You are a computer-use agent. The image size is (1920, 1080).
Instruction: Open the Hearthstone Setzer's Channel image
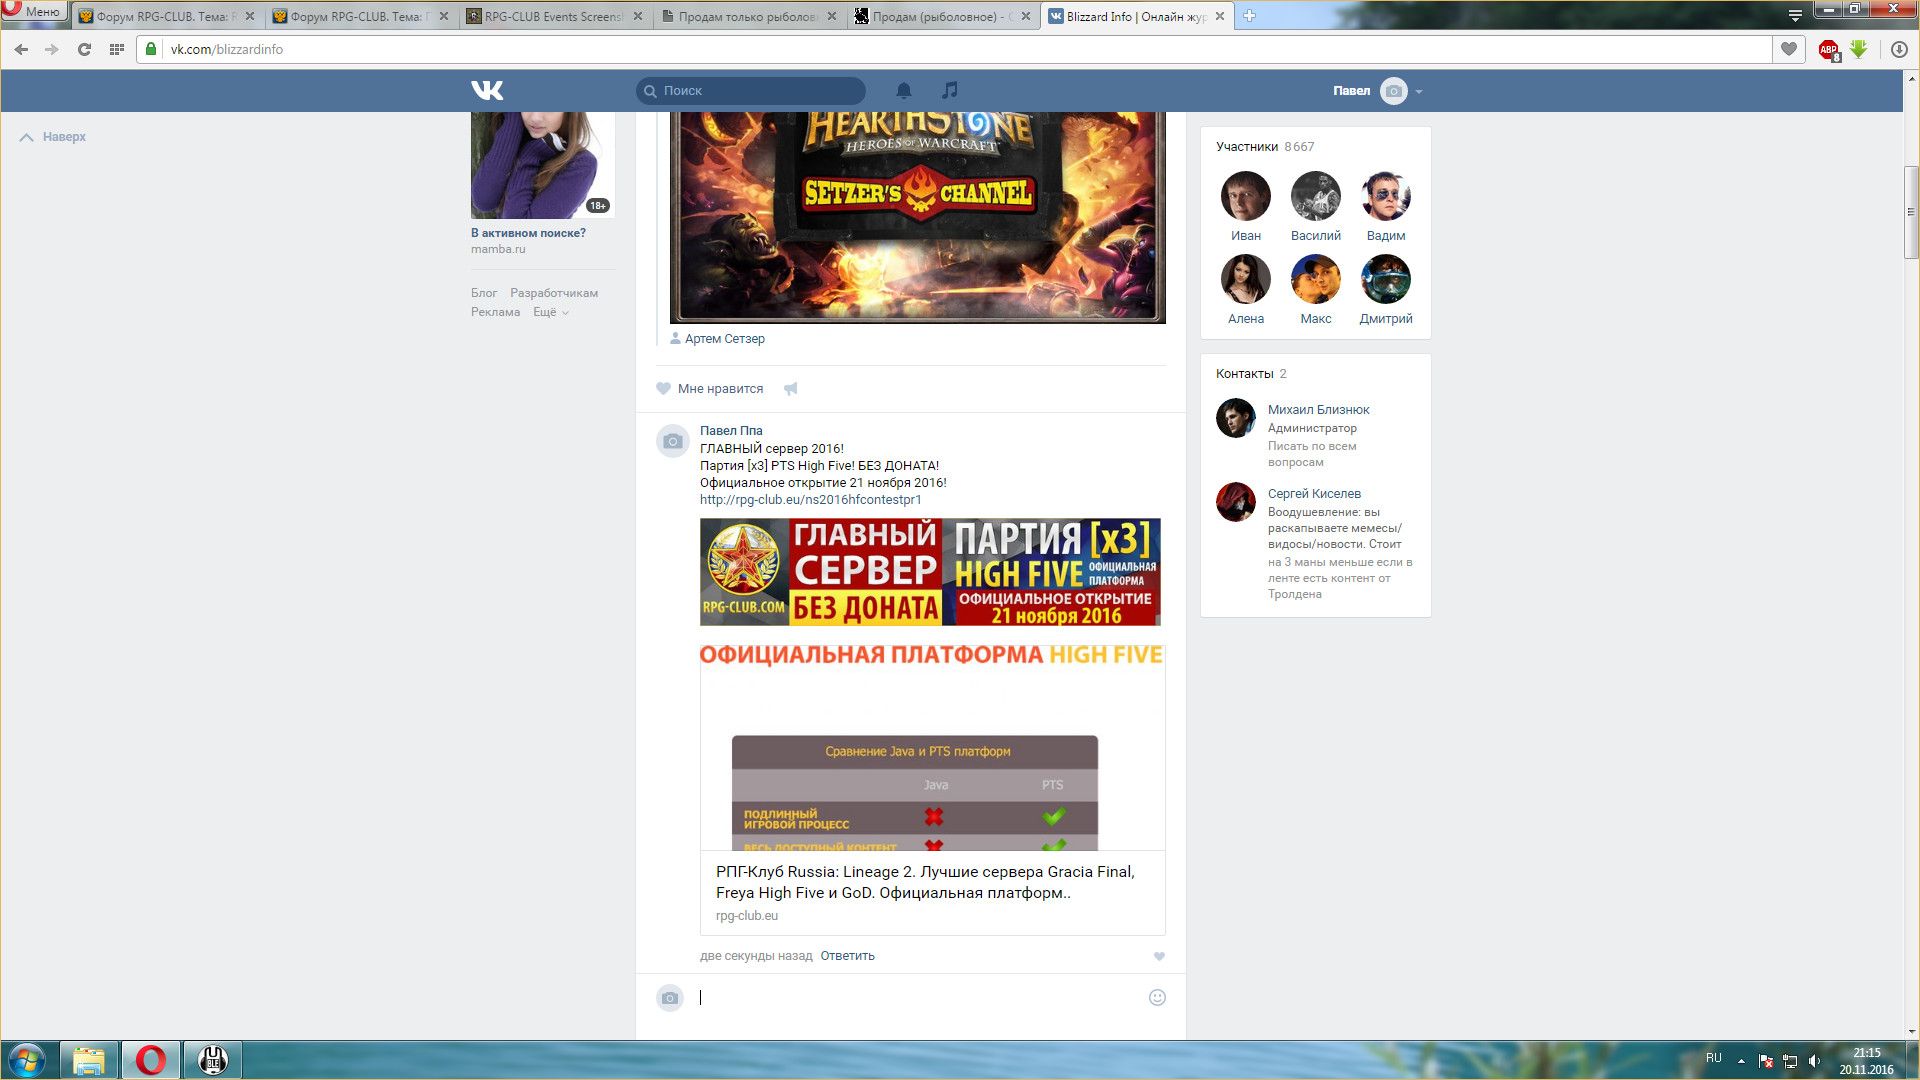[918, 217]
